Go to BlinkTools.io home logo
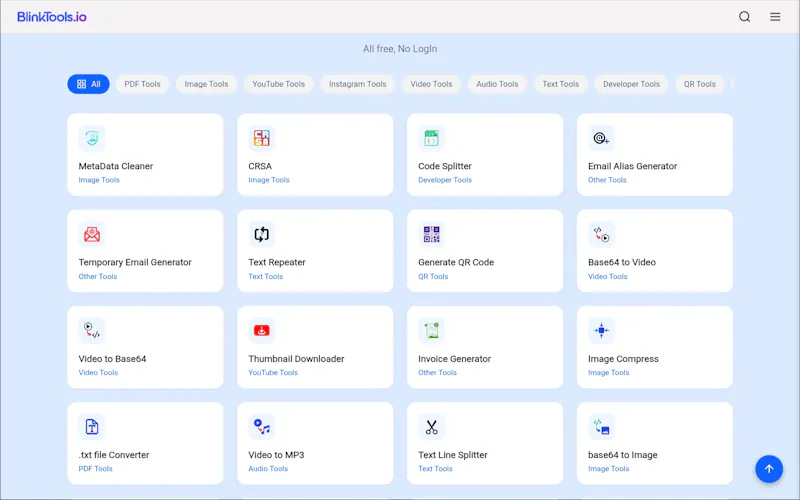Viewport: 800px width, 500px height. click(x=52, y=17)
